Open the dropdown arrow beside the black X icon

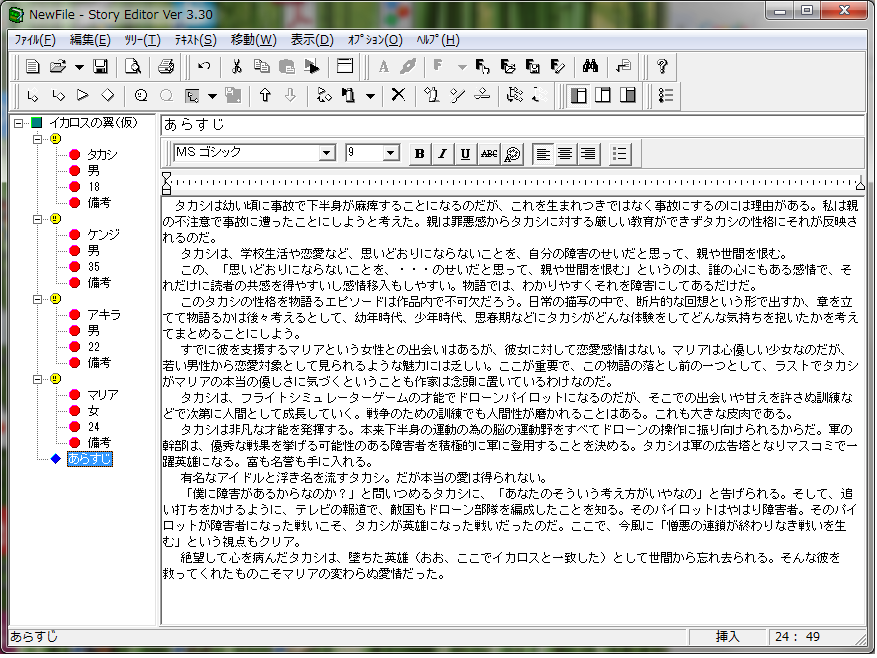point(370,96)
